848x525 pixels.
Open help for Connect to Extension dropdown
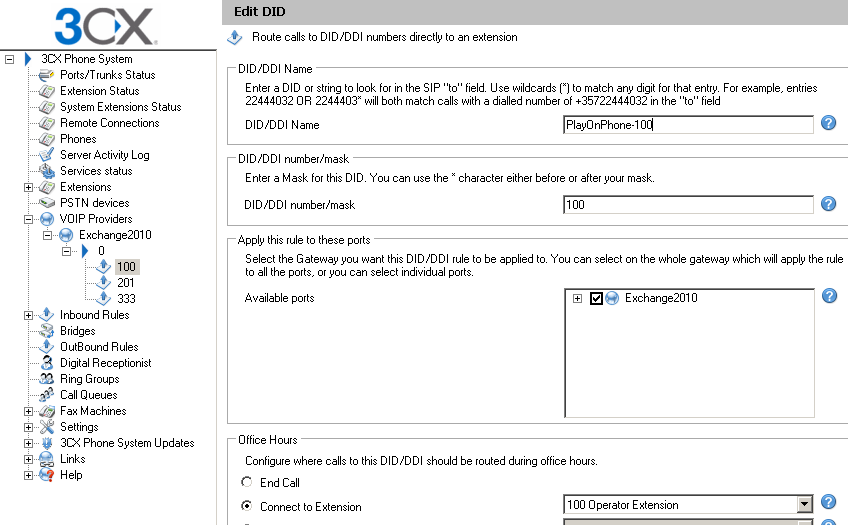click(829, 502)
